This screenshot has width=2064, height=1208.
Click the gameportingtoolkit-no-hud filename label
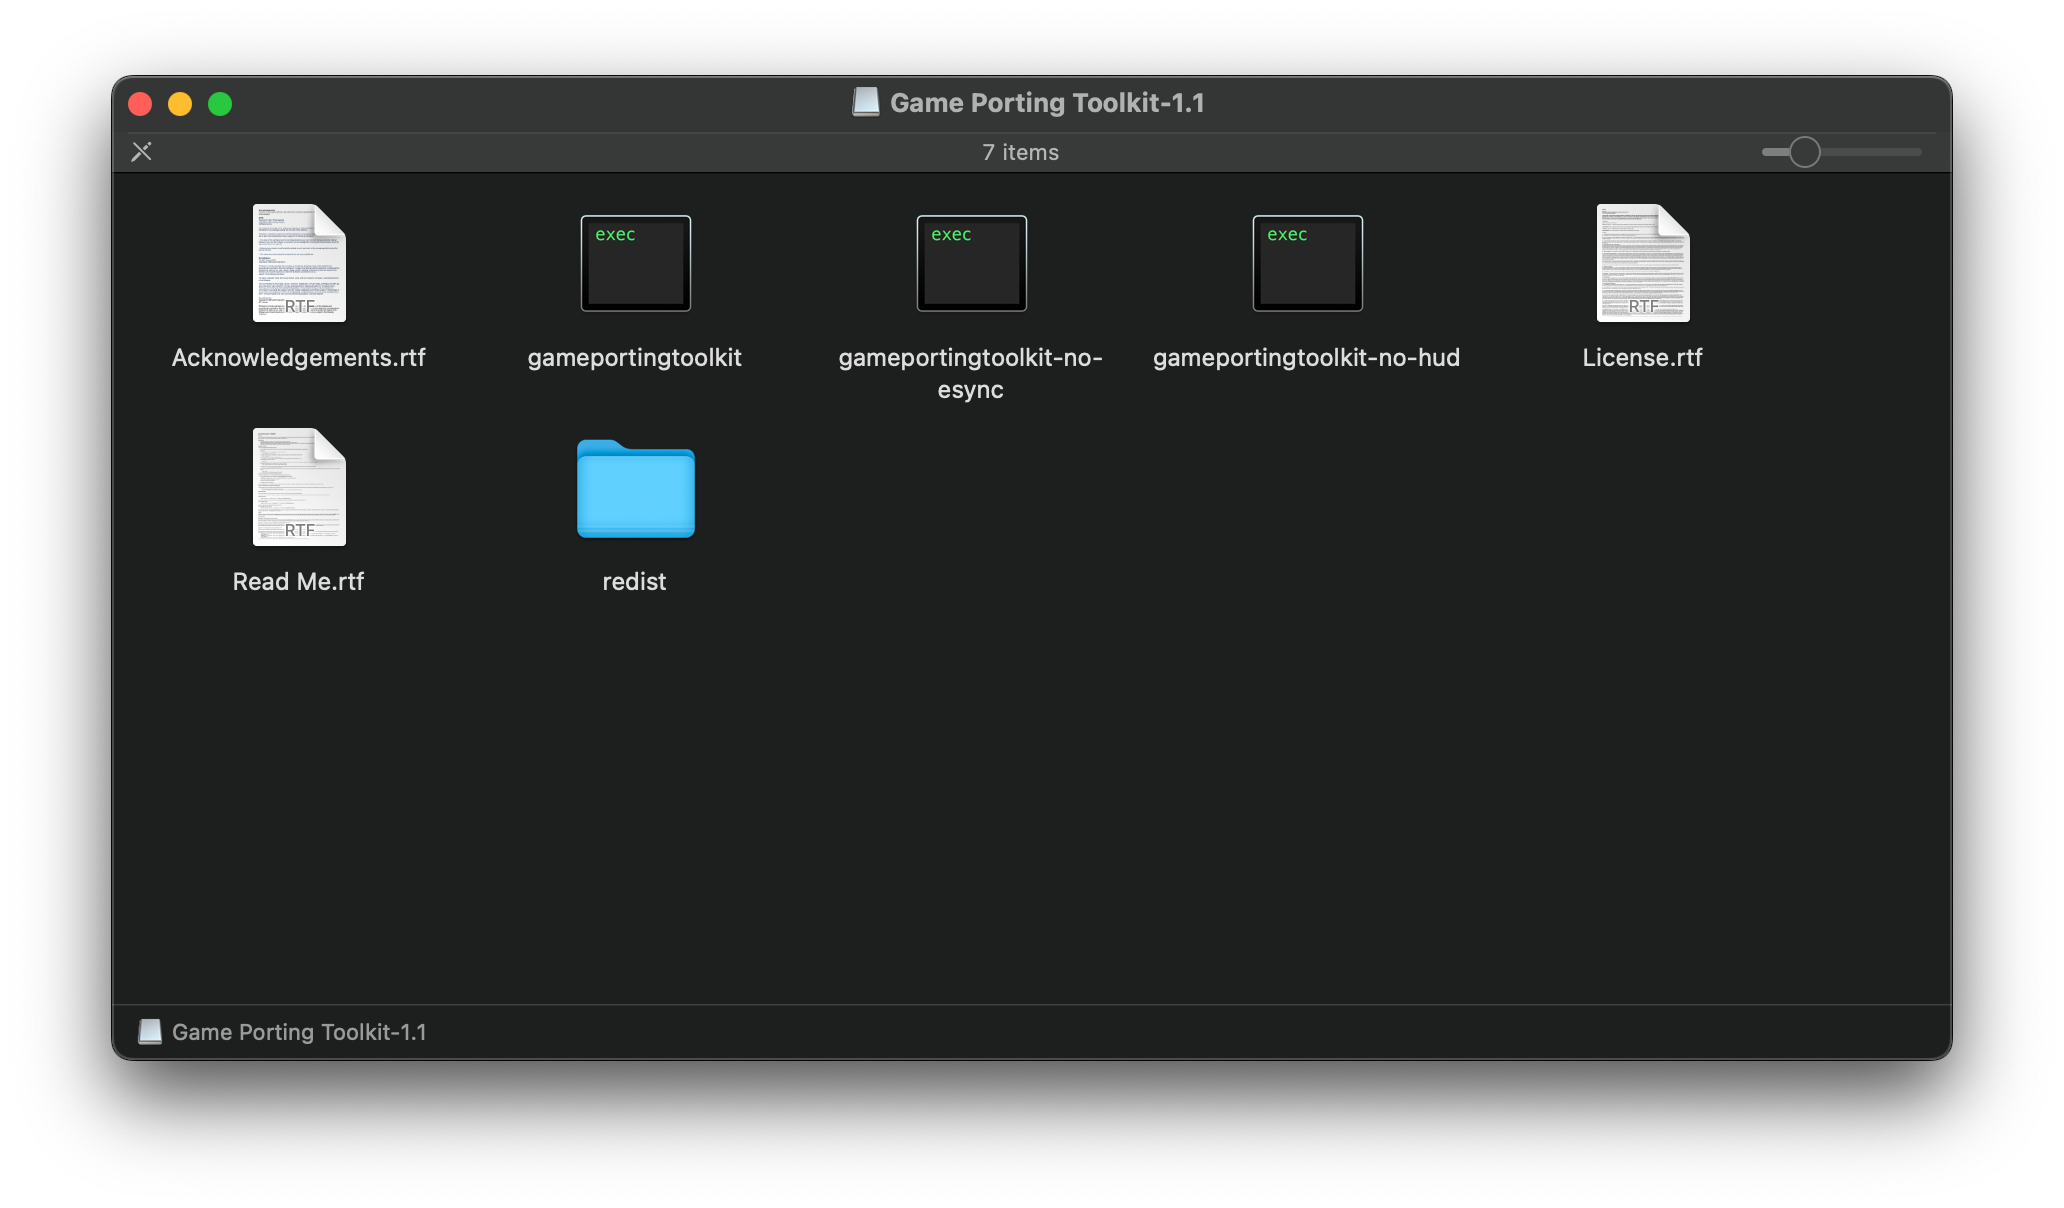pos(1306,358)
